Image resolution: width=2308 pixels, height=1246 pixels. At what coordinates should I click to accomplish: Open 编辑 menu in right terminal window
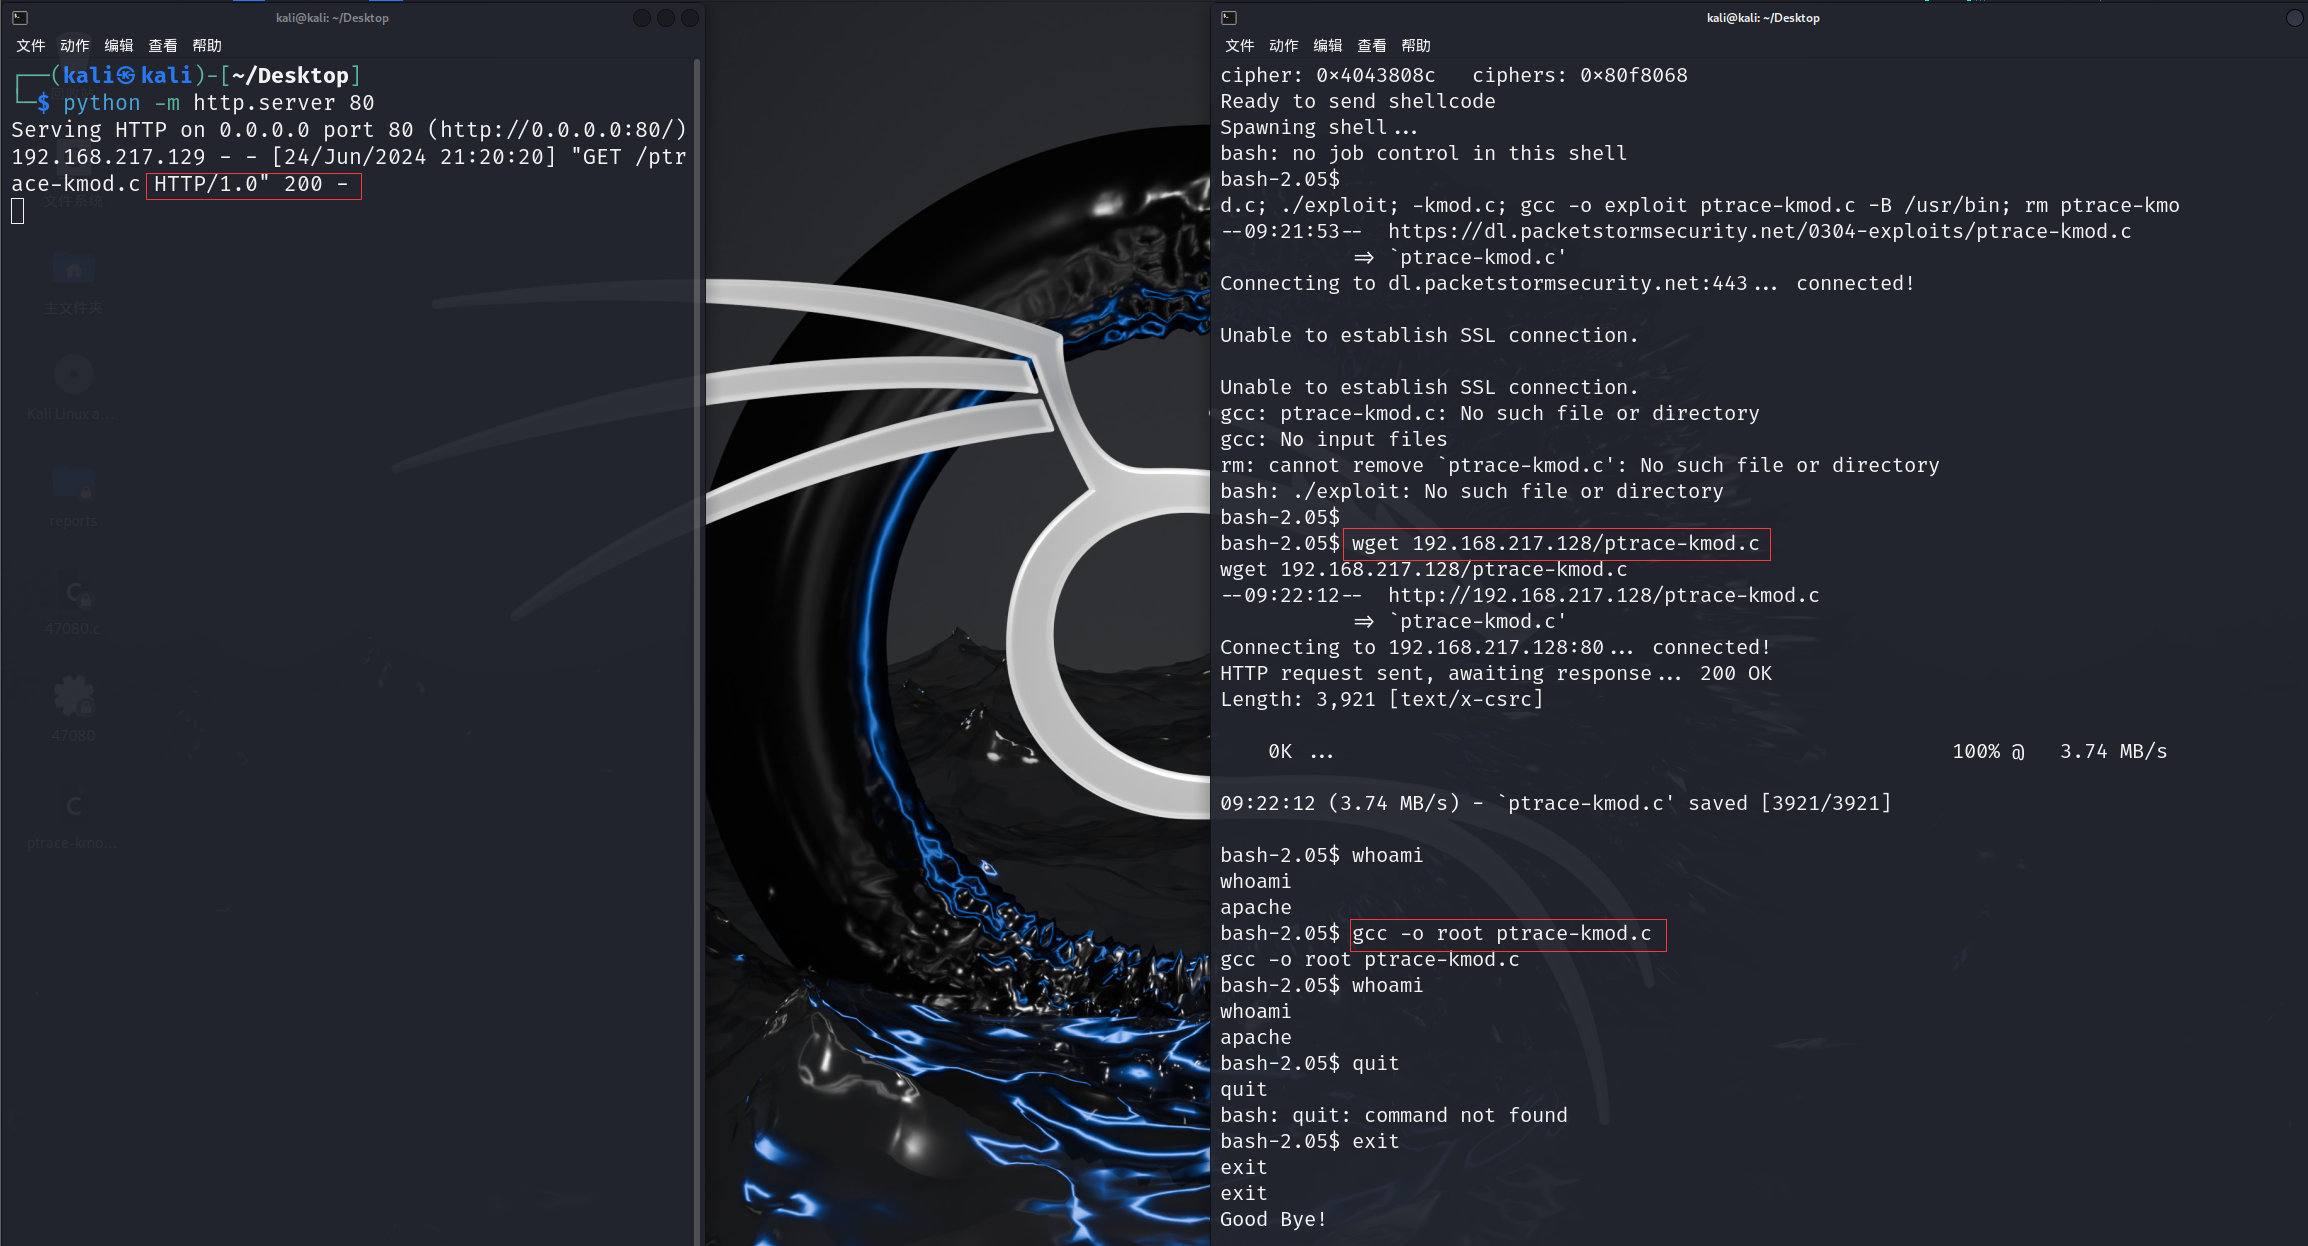[1328, 45]
